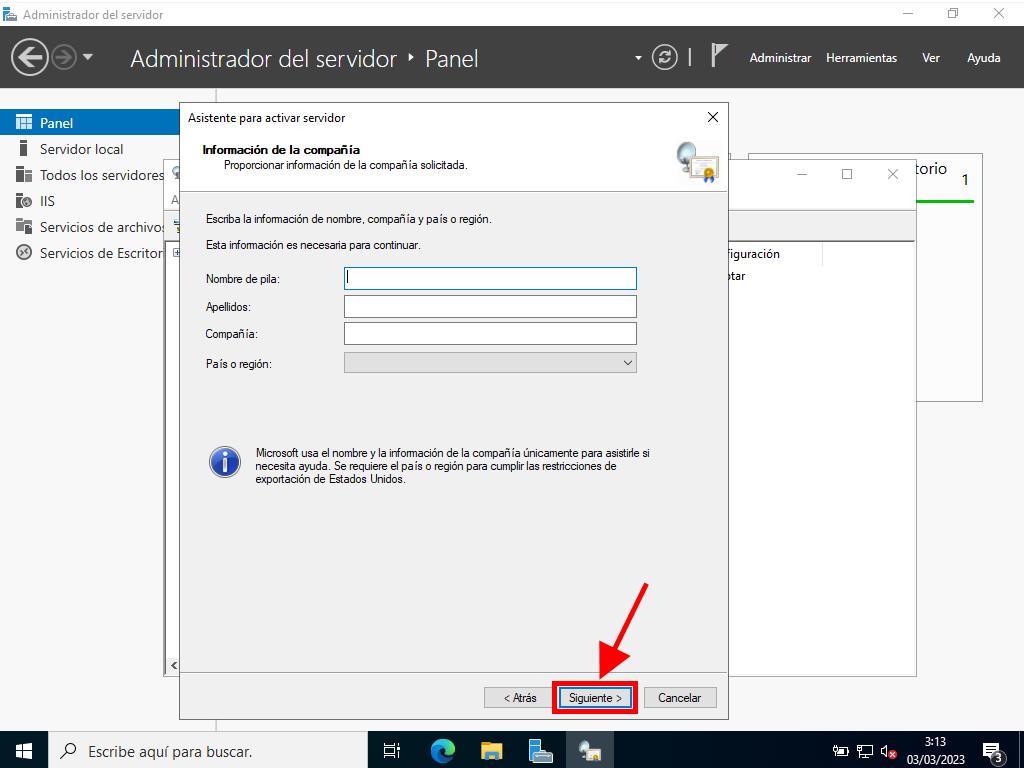Screen dimensions: 1024x768
Task: Expand the País o región dropdown
Action: tap(490, 363)
